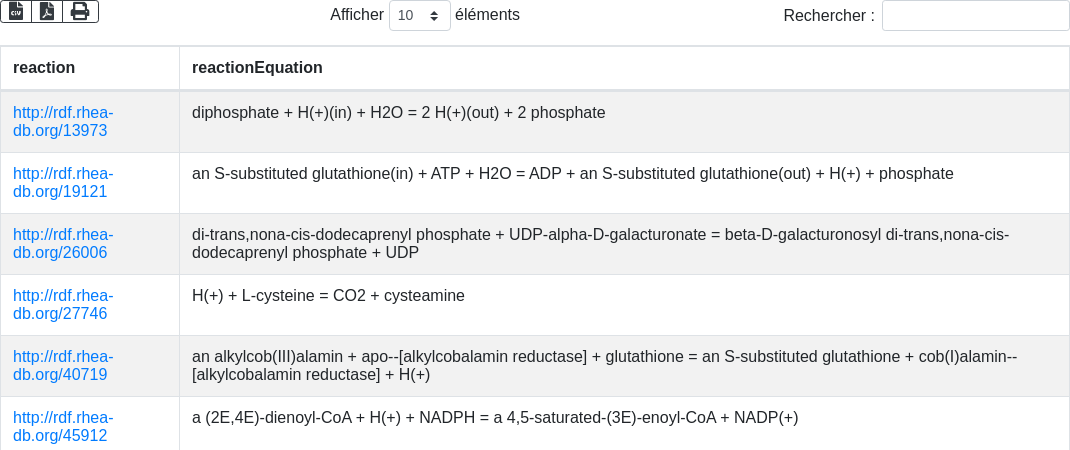Open the Afficher entries count dropdown

coord(419,16)
